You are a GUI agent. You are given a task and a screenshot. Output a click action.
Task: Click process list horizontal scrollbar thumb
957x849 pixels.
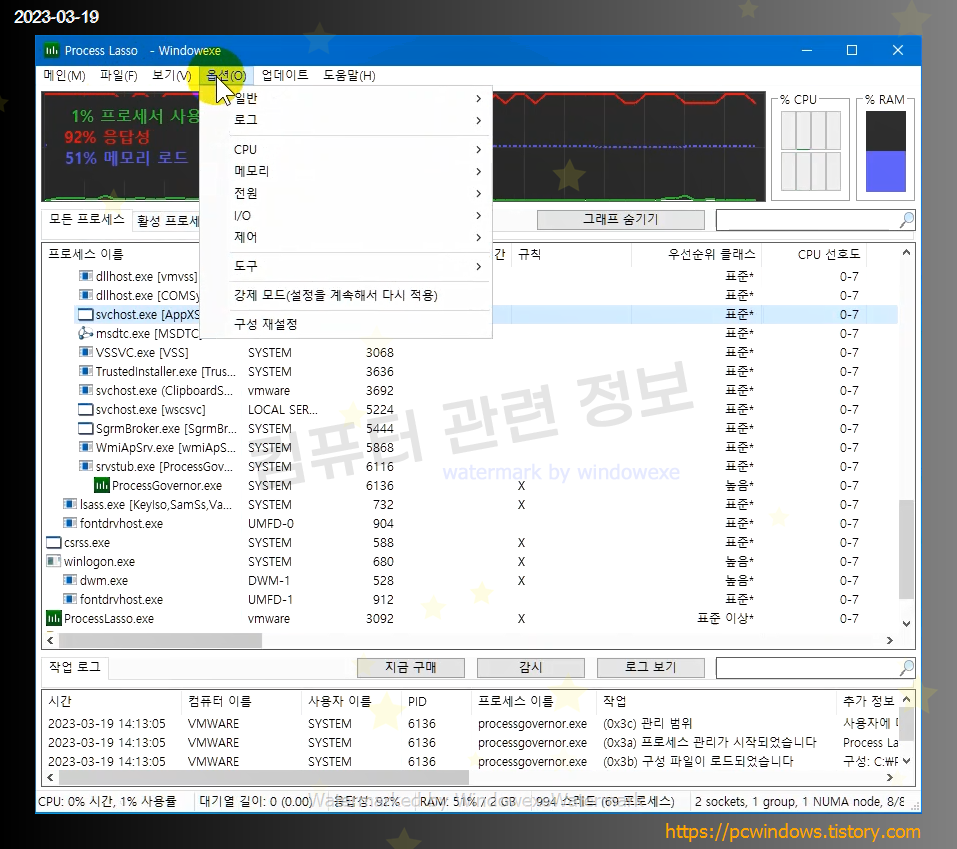pos(160,640)
